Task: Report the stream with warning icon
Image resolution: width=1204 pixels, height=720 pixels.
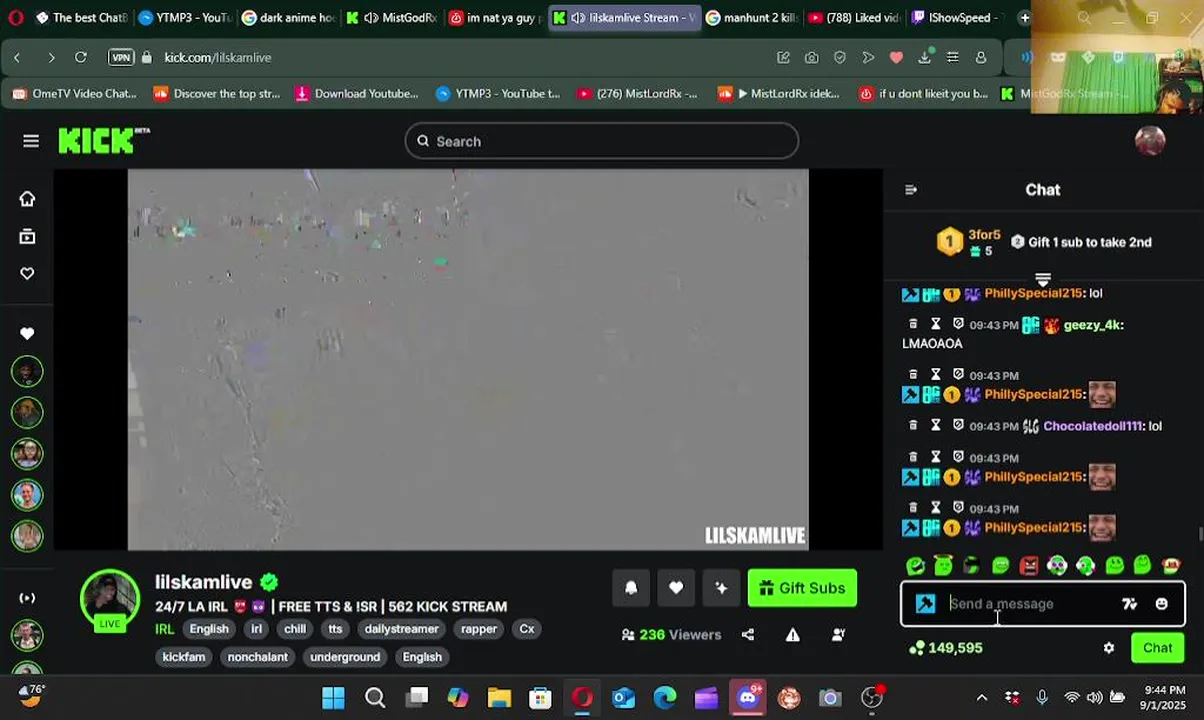Action: tap(793, 634)
